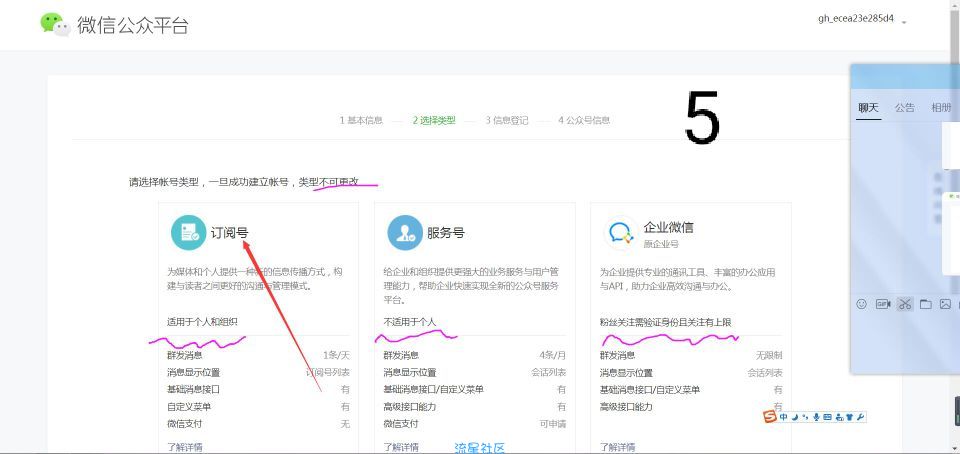The height and width of the screenshot is (454, 960).
Task: Open emoji picker in chat window
Action: (x=861, y=303)
